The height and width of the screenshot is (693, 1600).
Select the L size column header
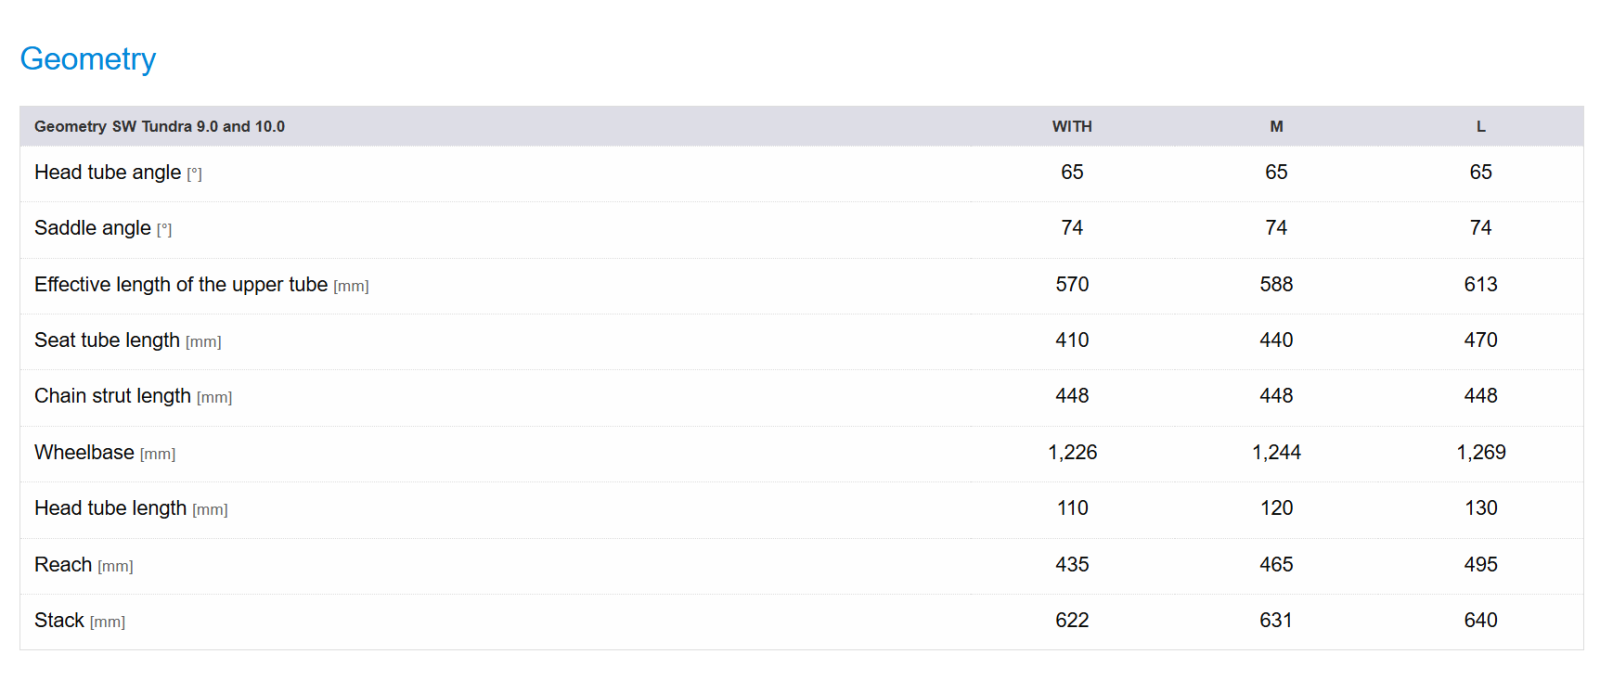pos(1480,127)
